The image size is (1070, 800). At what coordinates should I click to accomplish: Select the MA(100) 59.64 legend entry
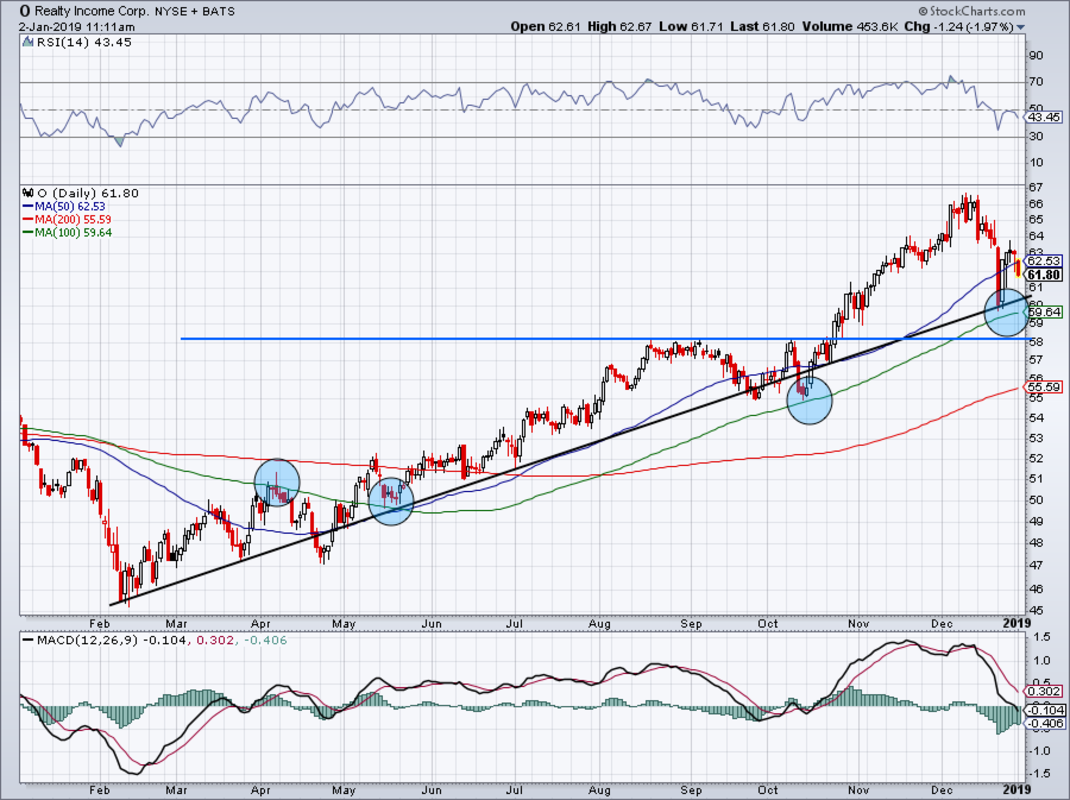pyautogui.click(x=68, y=232)
